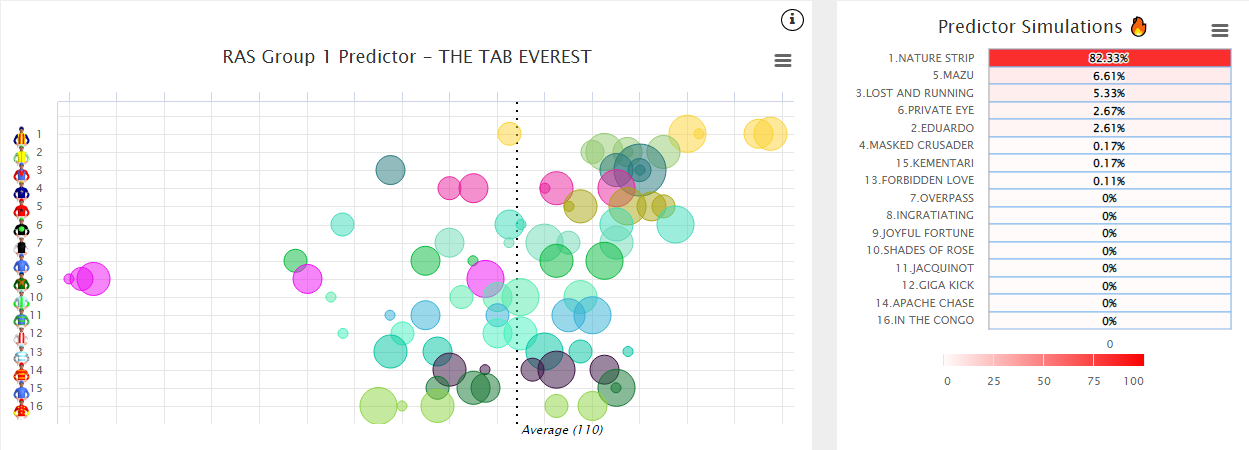Image resolution: width=1249 pixels, height=450 pixels.
Task: Click jockey silk icon for runner 13
Action: tap(21, 353)
